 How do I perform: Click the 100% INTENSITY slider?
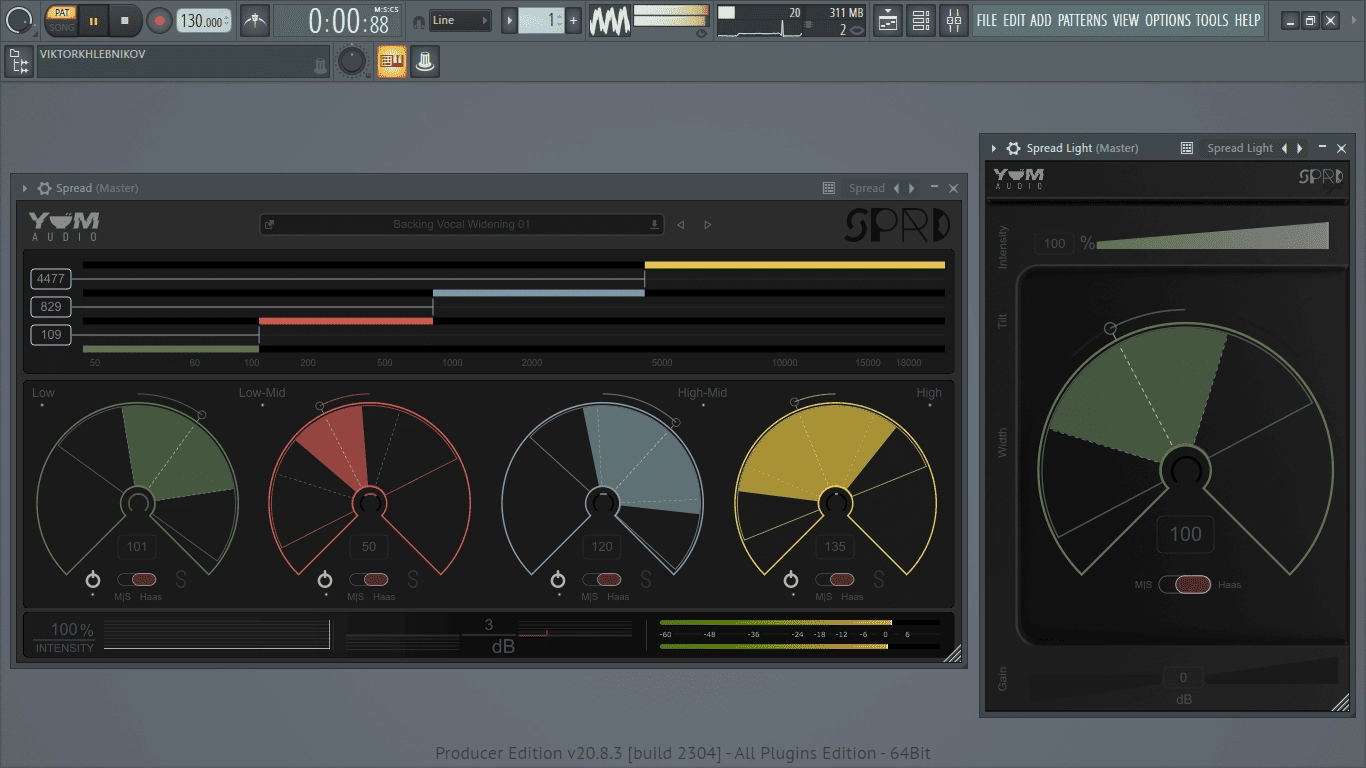[217, 634]
